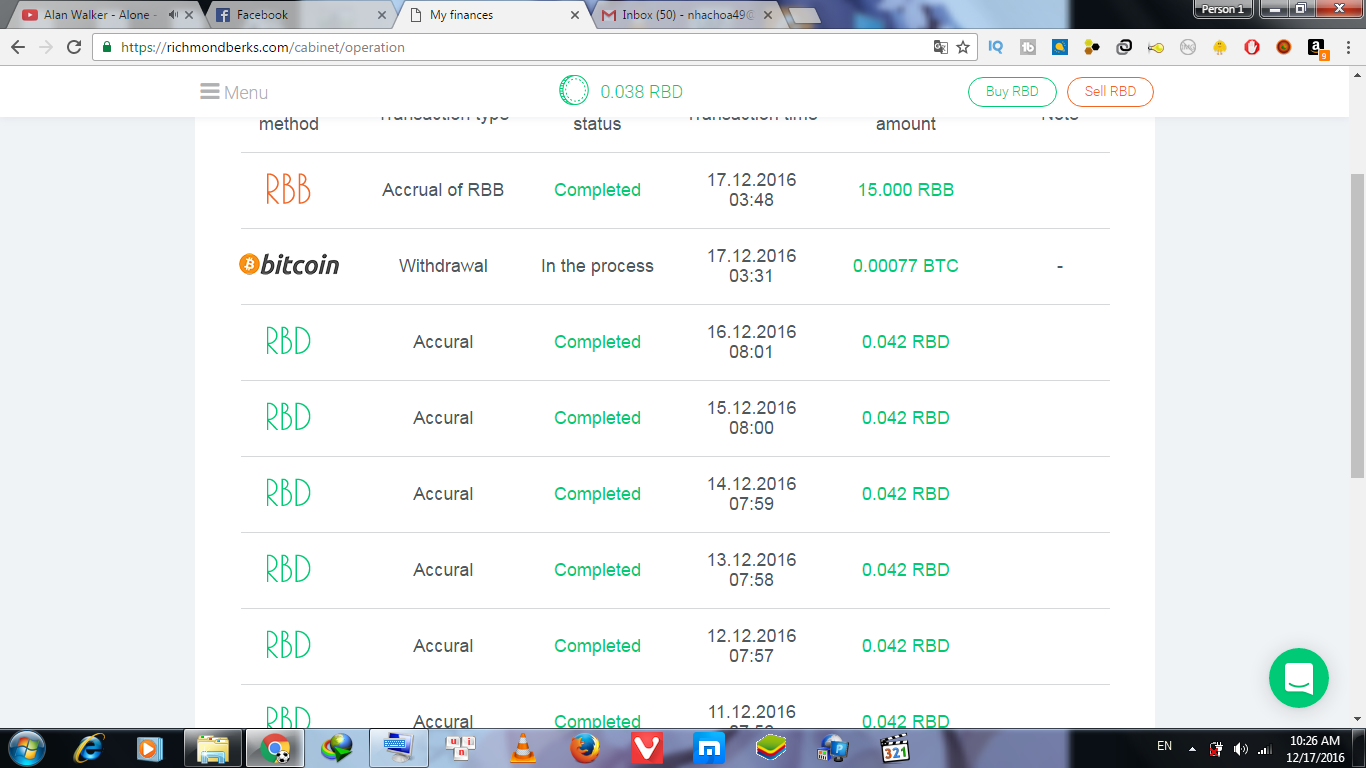Image resolution: width=1366 pixels, height=768 pixels.
Task: Click the RBD logo in the 16.12.2016 row
Action: [288, 342]
